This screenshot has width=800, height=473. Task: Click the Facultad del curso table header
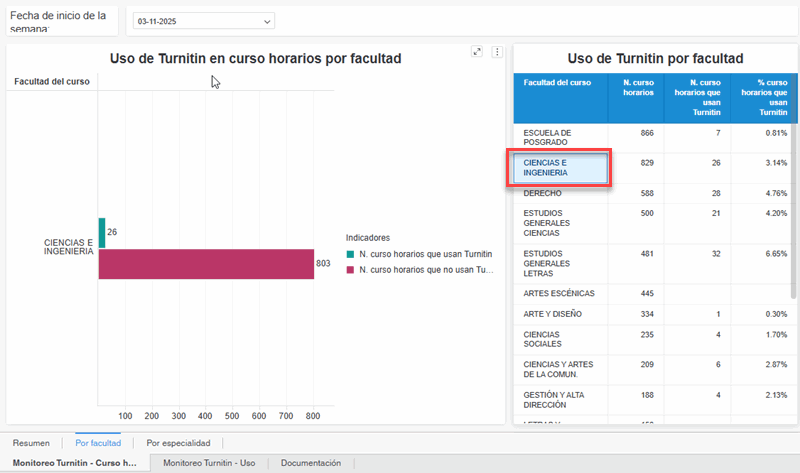(557, 82)
